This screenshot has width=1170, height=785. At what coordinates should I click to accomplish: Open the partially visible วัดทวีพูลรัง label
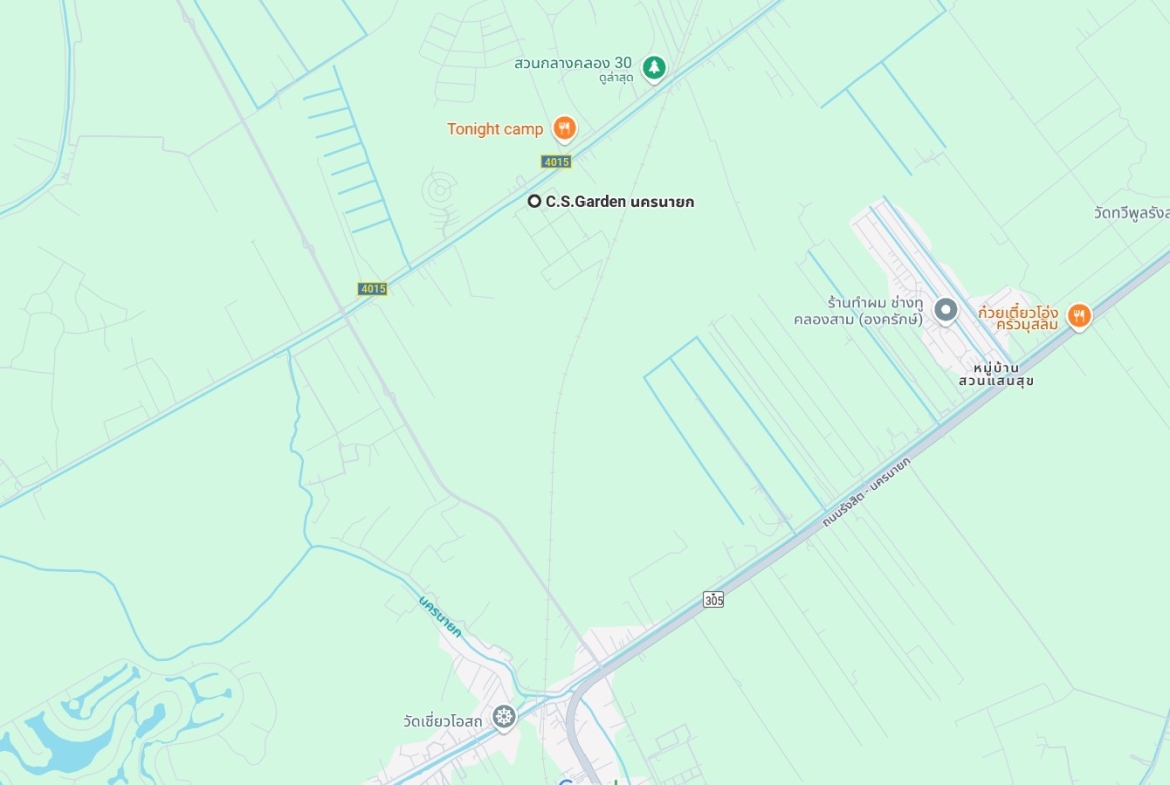[1131, 213]
